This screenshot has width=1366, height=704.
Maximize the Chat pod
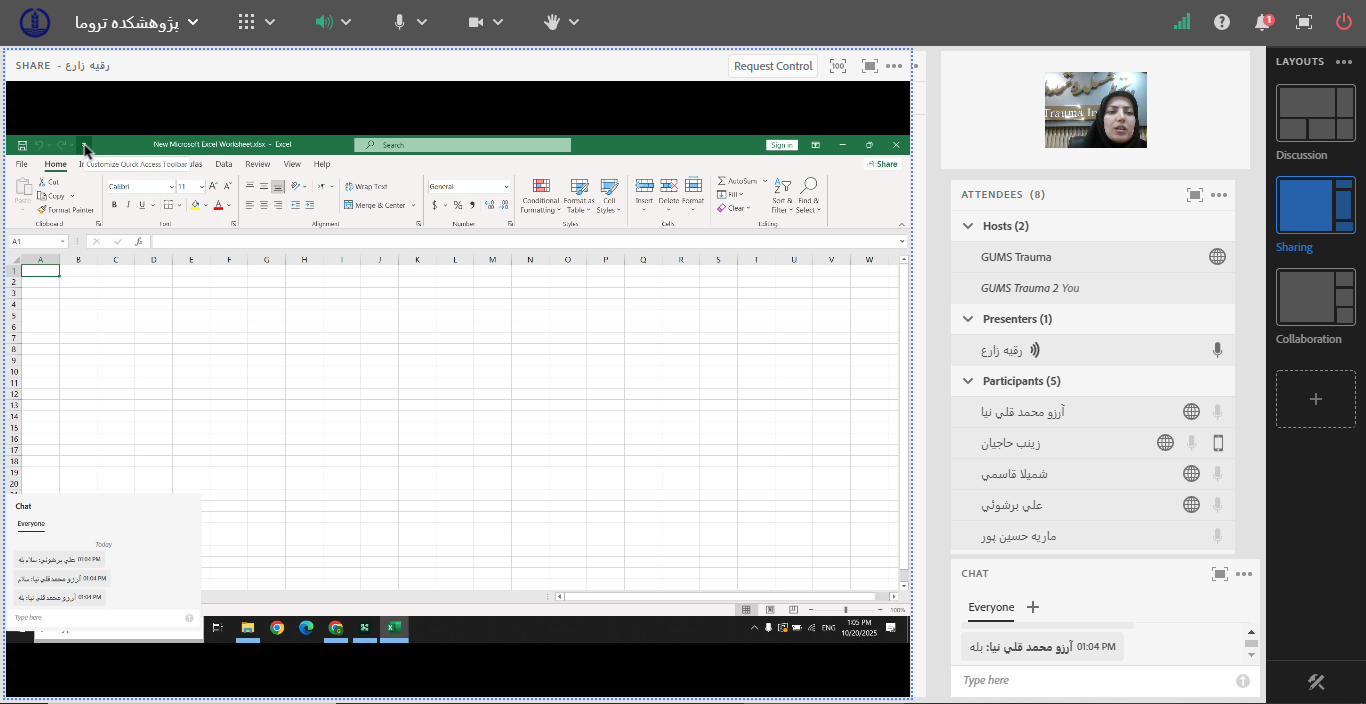pyautogui.click(x=1219, y=574)
